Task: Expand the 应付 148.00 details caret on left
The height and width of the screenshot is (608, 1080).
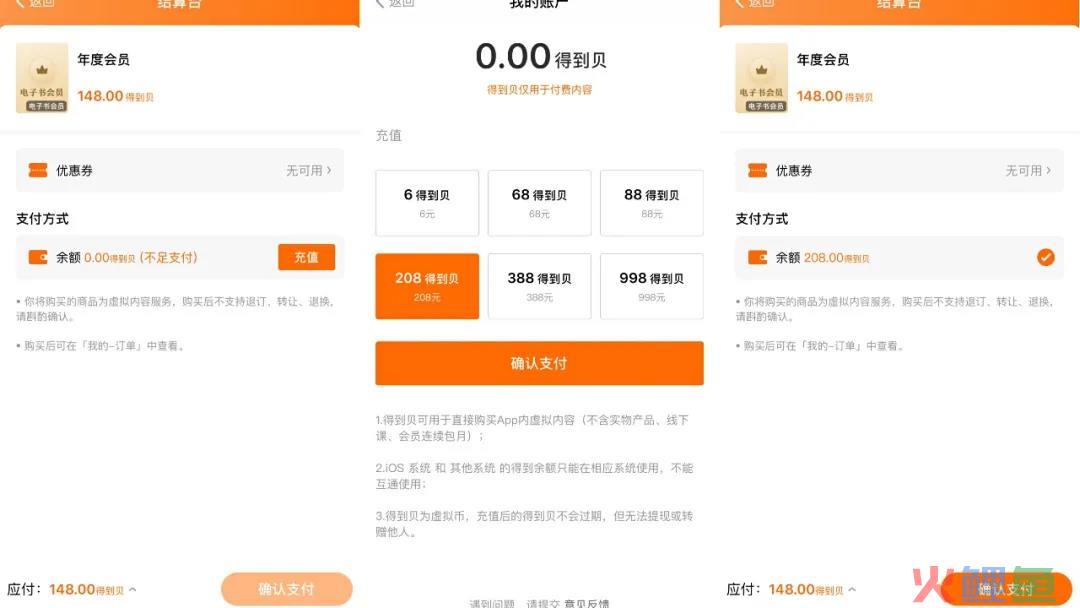Action: pos(133,589)
